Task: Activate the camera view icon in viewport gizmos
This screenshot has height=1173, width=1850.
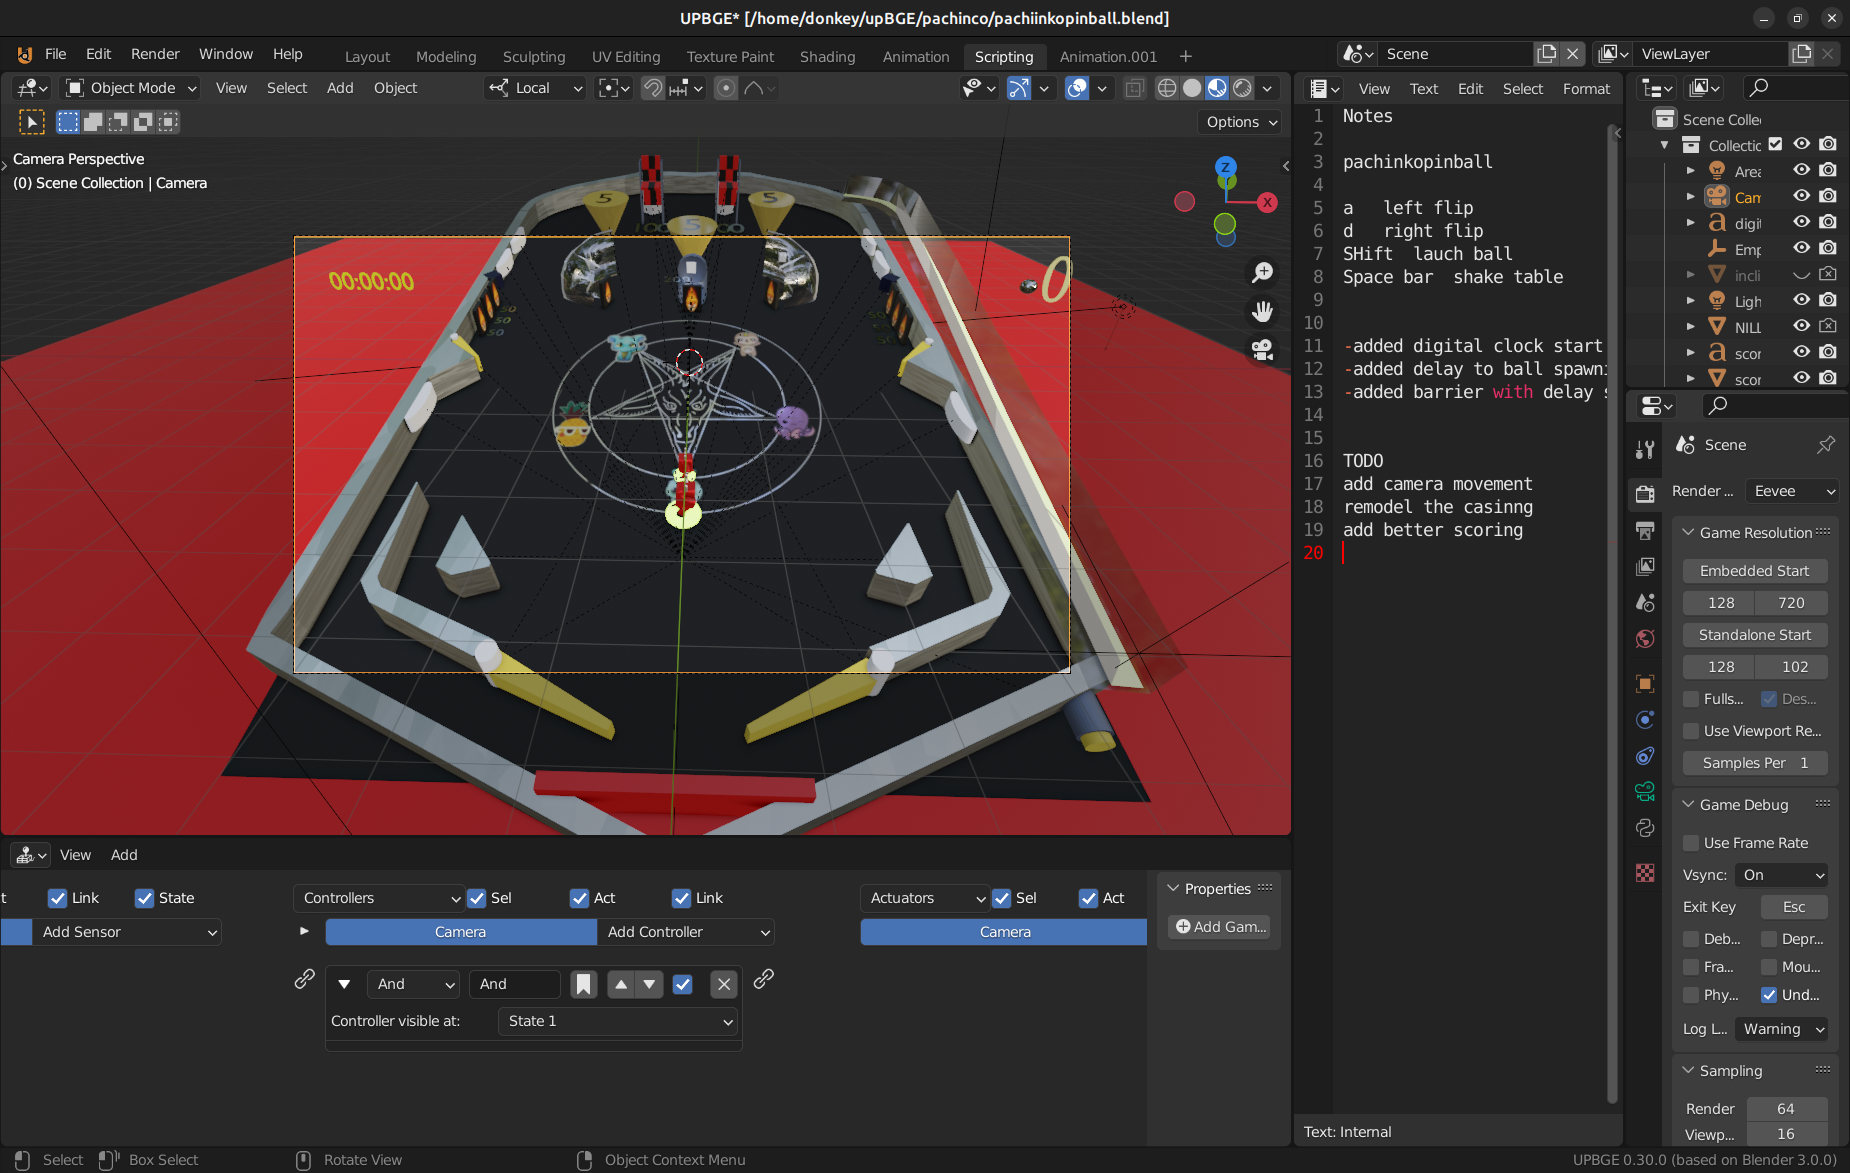Action: (1262, 349)
